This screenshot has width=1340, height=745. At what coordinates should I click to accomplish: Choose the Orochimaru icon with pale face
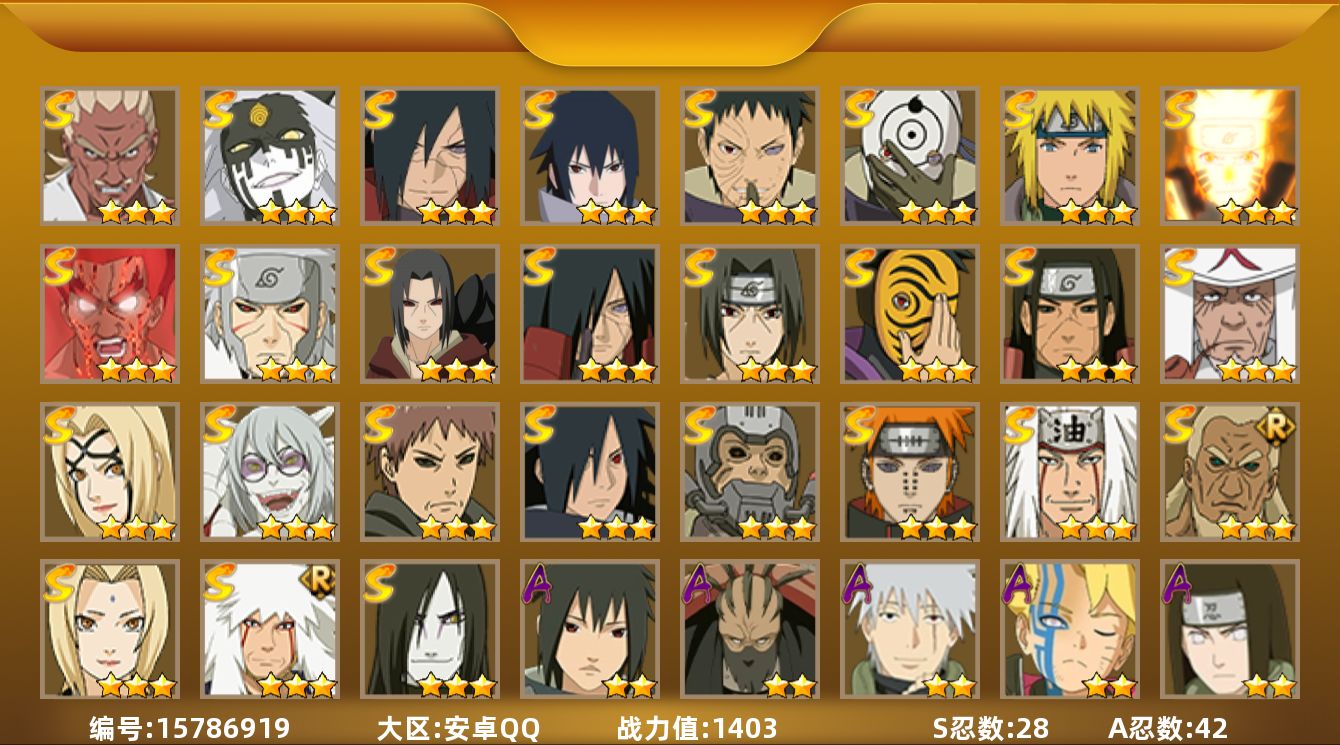coord(430,630)
